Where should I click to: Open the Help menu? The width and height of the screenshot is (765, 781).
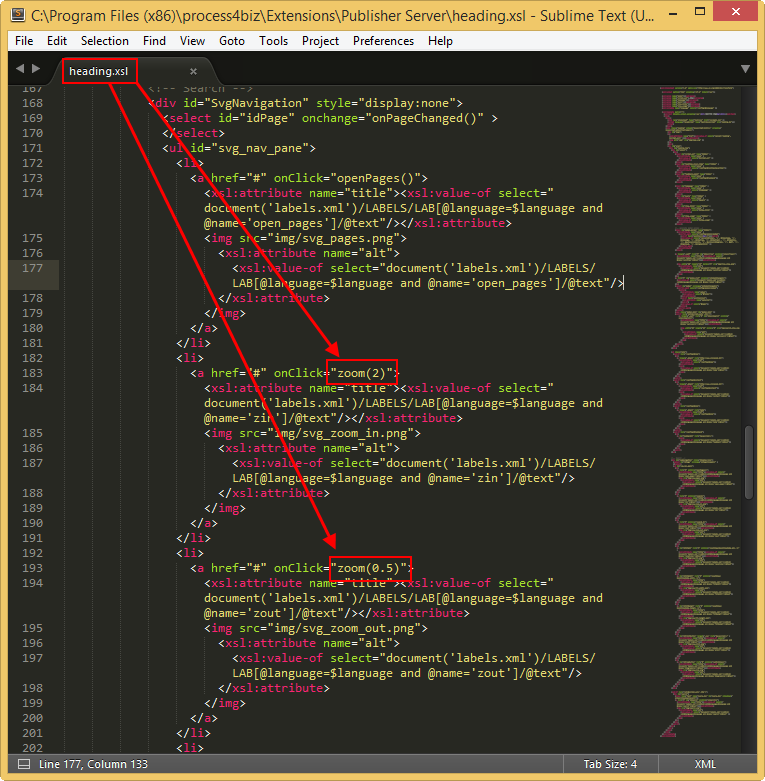click(440, 41)
